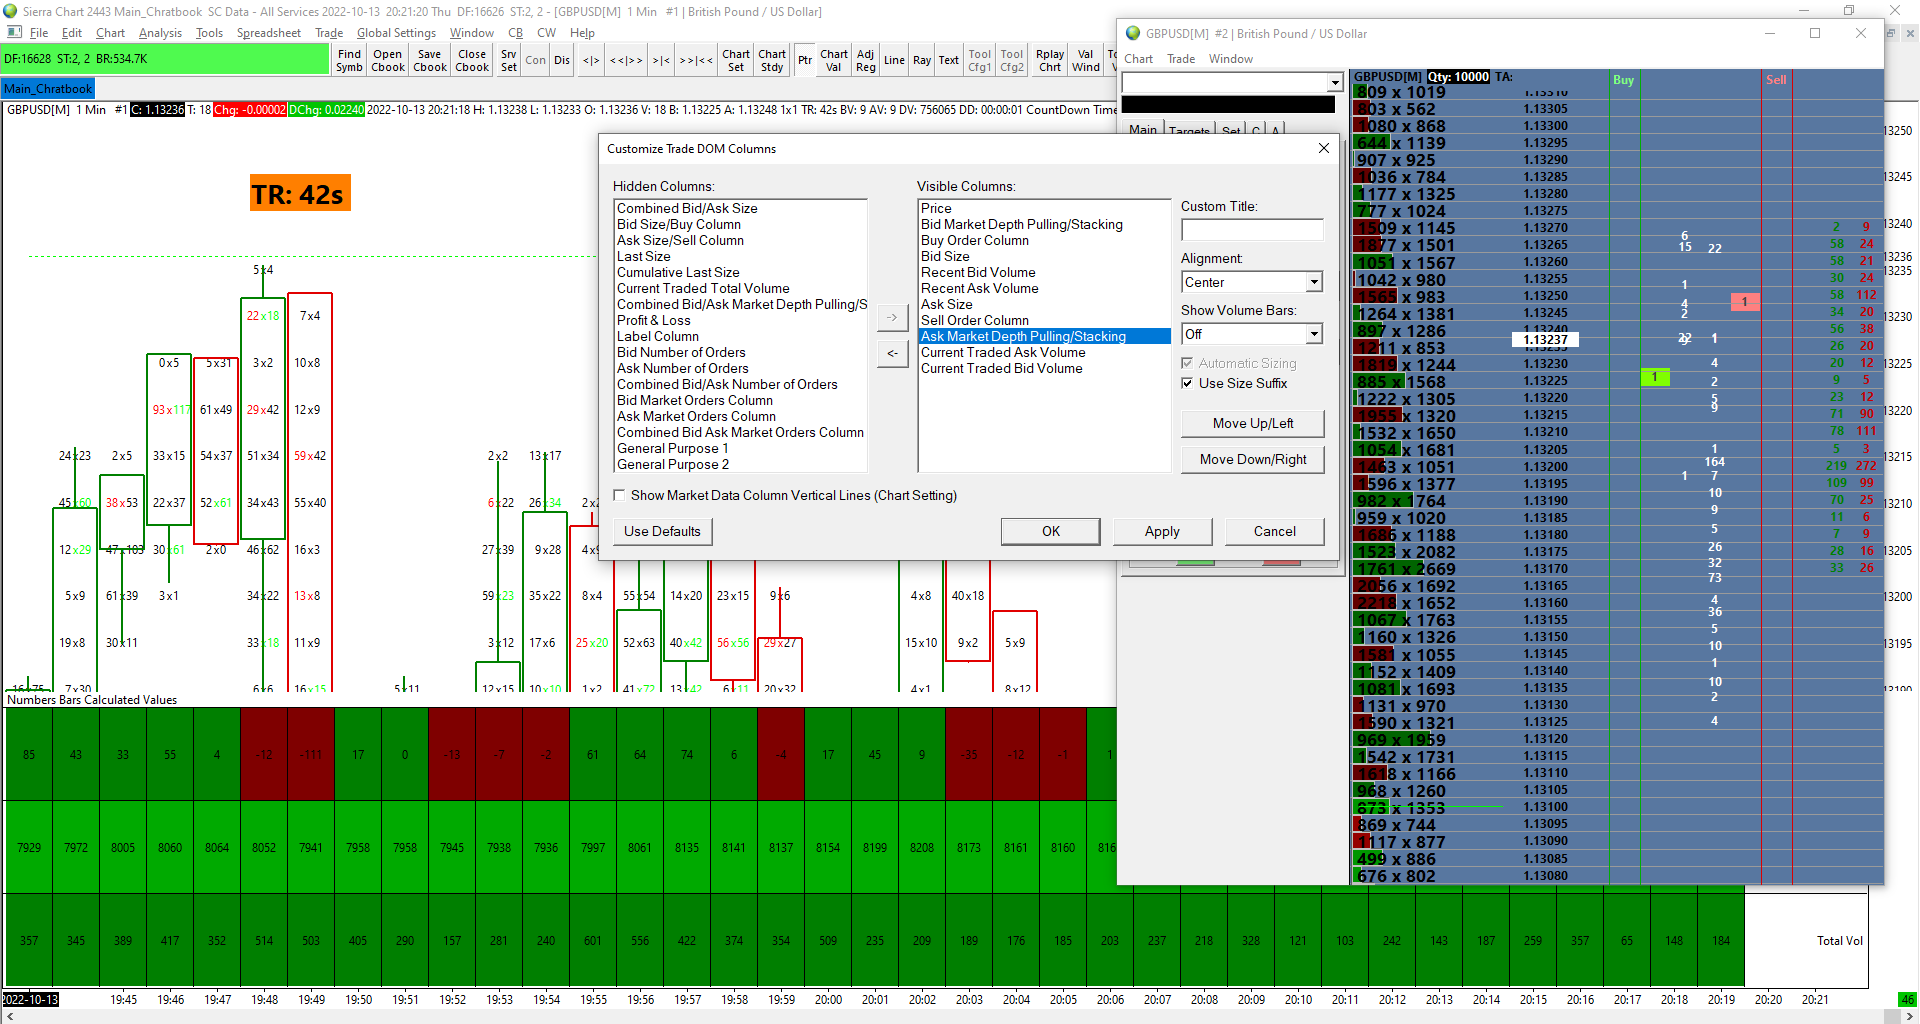Click the Find Symbol toolbar button
This screenshot has width=1920, height=1024.
pyautogui.click(x=349, y=60)
